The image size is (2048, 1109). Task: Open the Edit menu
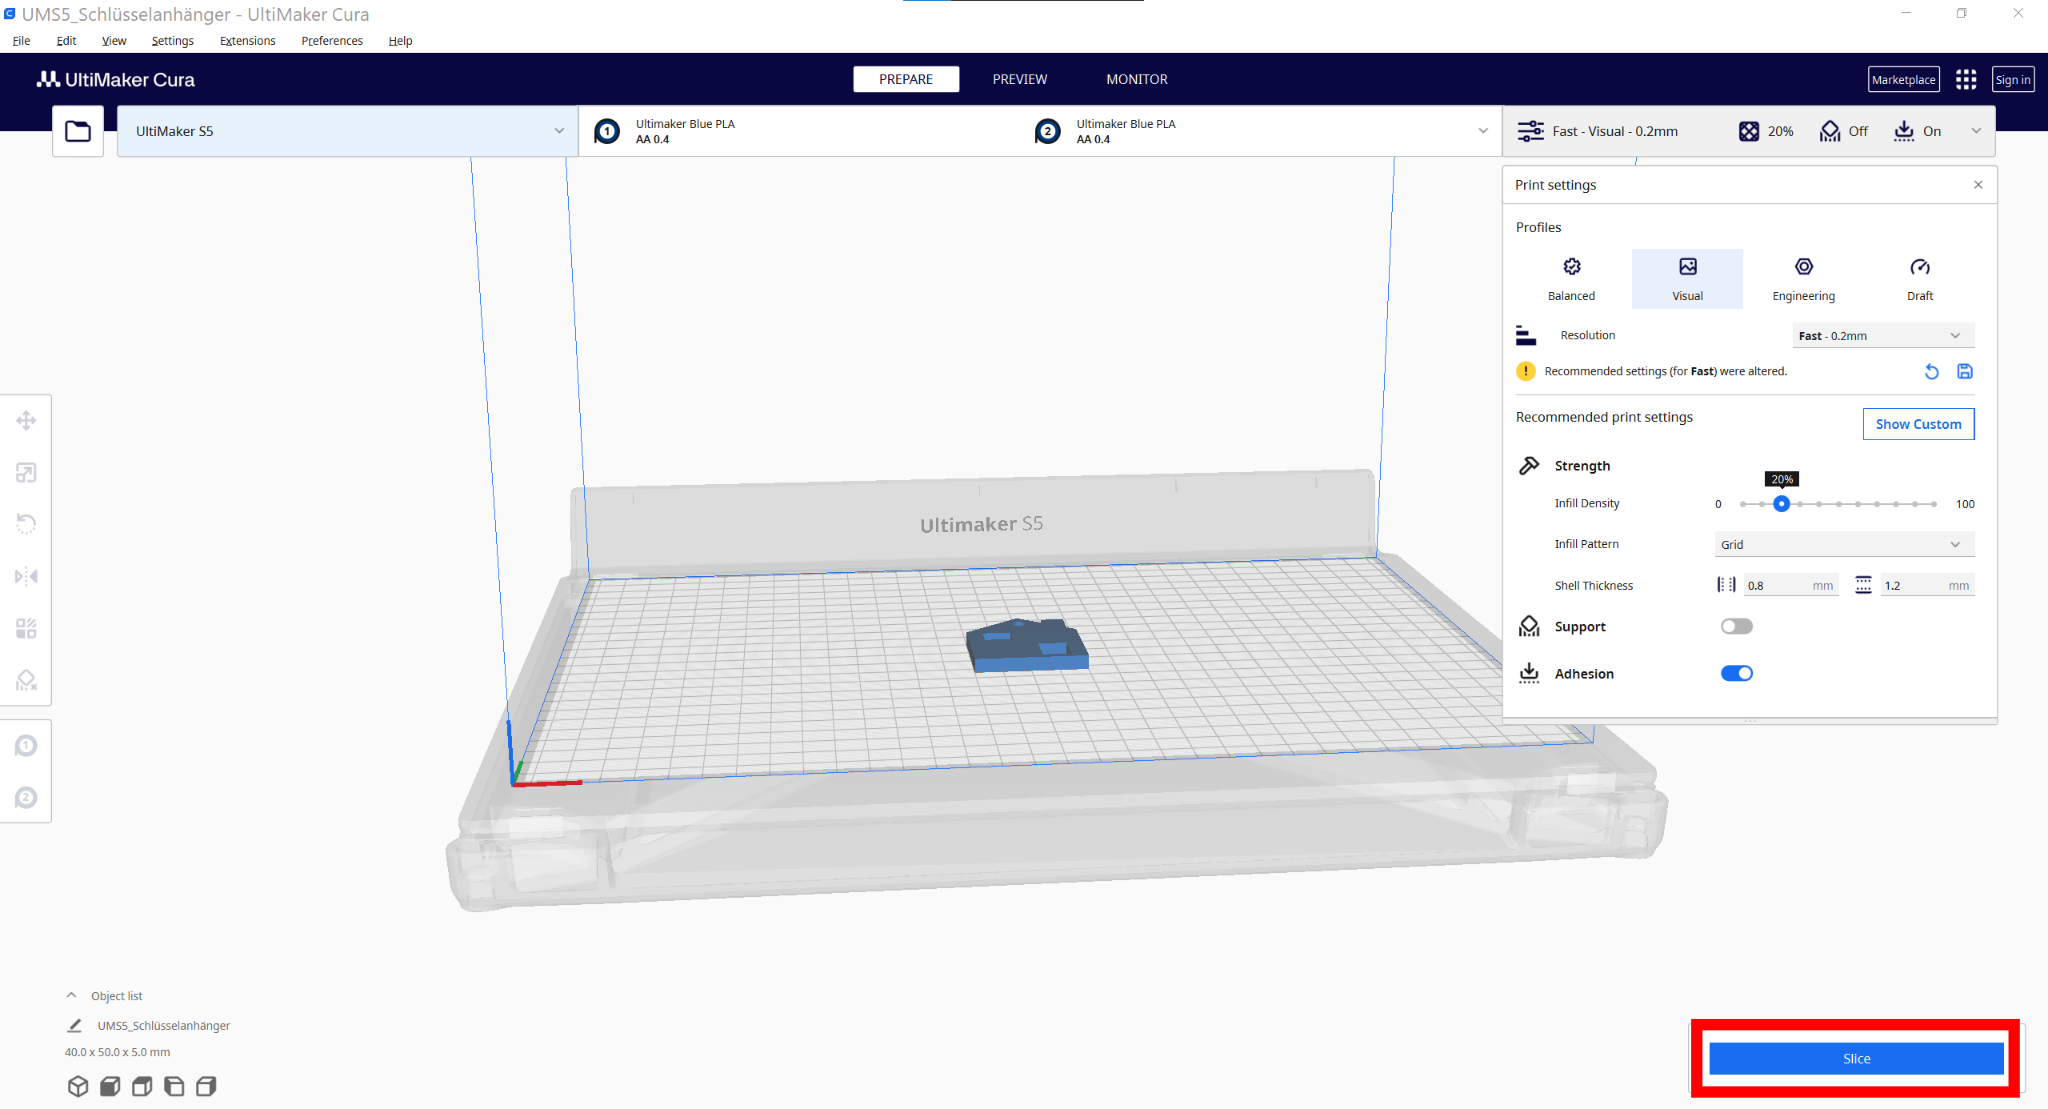(x=66, y=41)
